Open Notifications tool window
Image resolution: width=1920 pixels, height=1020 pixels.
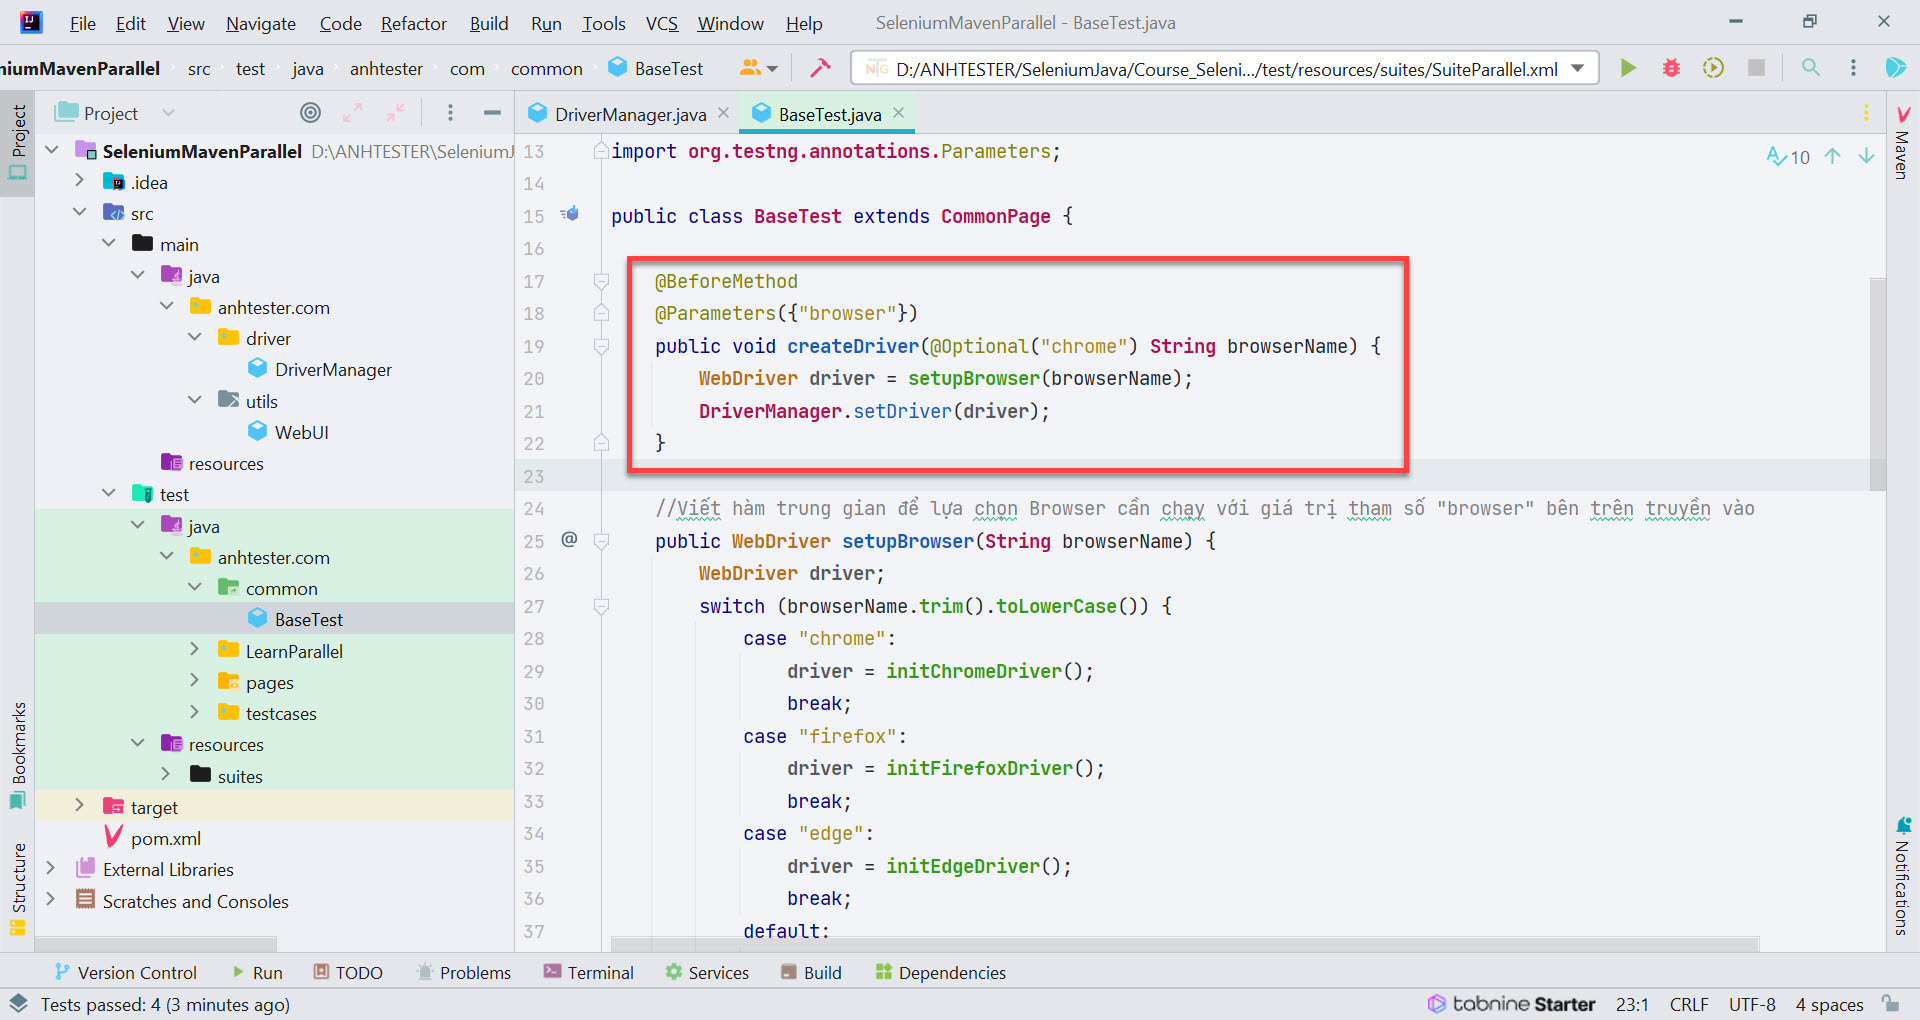pyautogui.click(x=1902, y=877)
